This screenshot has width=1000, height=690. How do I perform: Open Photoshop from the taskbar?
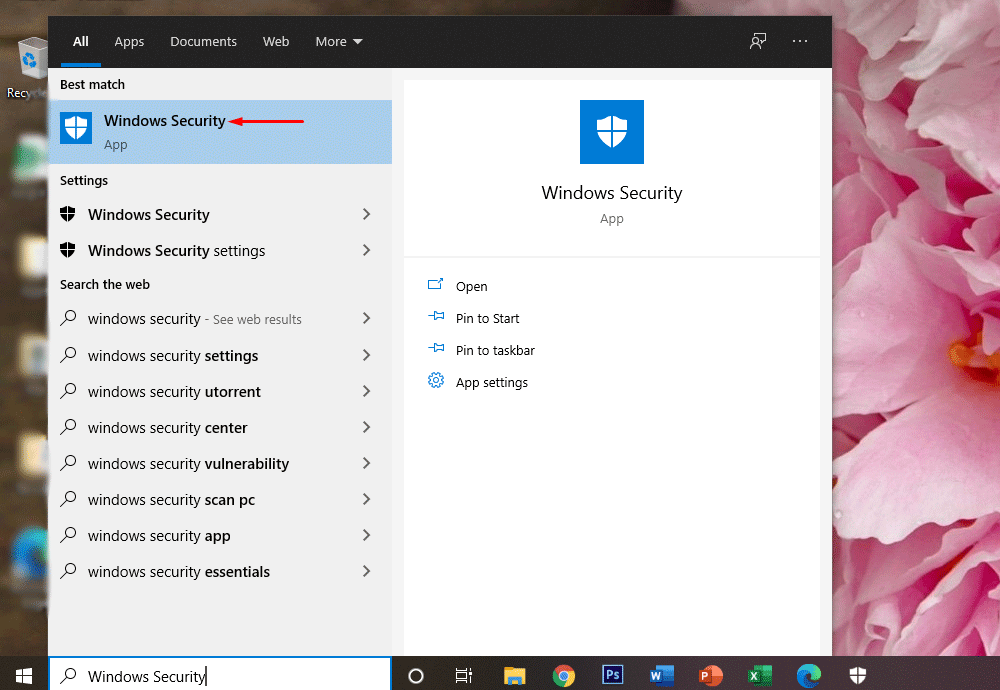(613, 676)
